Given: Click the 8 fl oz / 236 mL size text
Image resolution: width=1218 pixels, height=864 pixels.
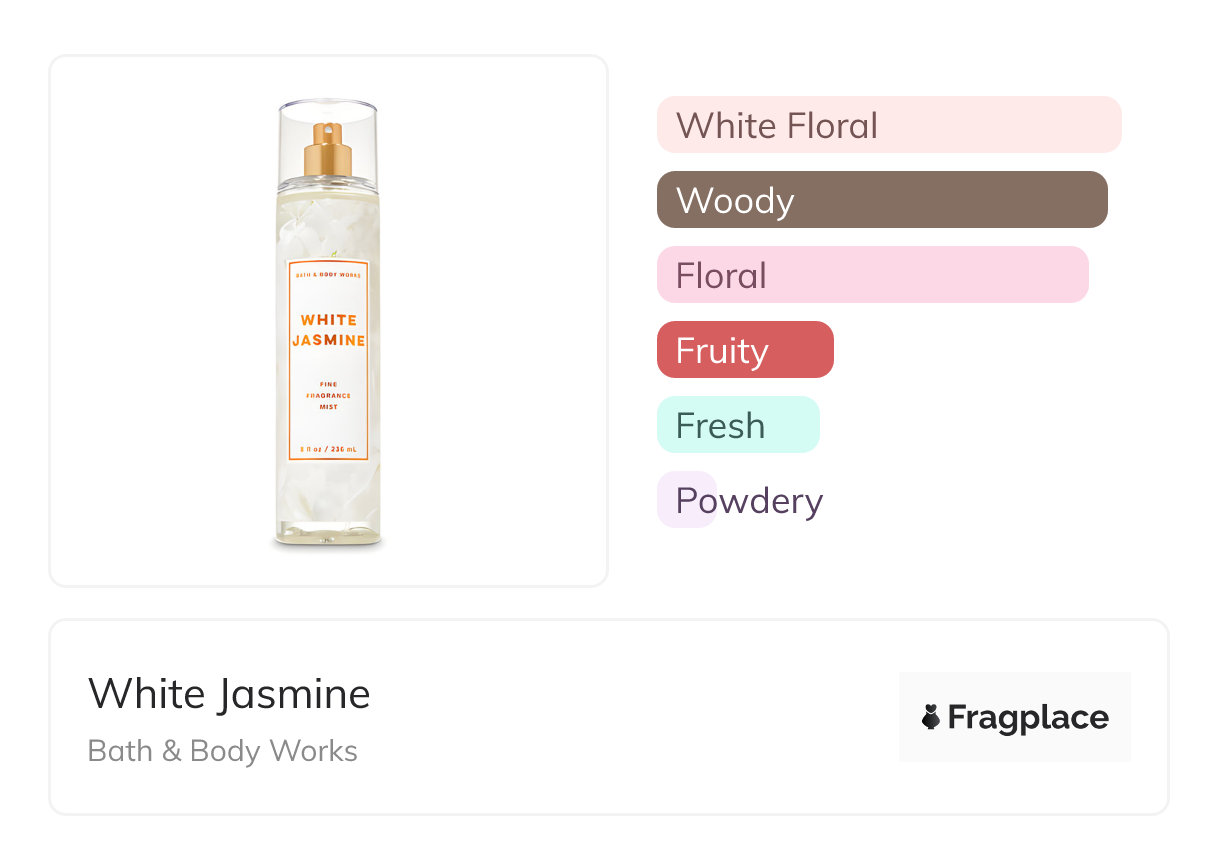Looking at the screenshot, I should coord(328,451).
